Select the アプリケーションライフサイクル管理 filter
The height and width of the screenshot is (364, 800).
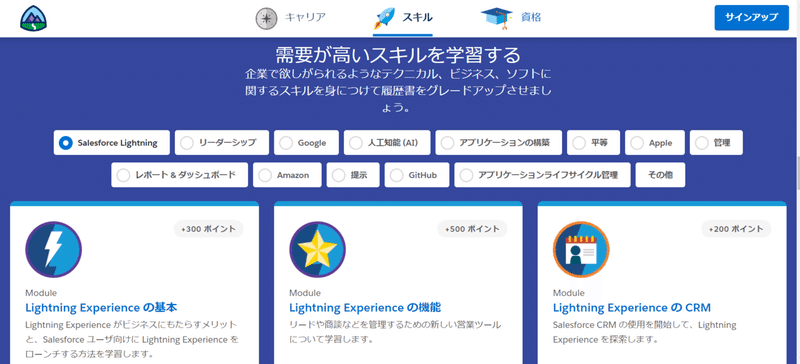click(x=542, y=175)
